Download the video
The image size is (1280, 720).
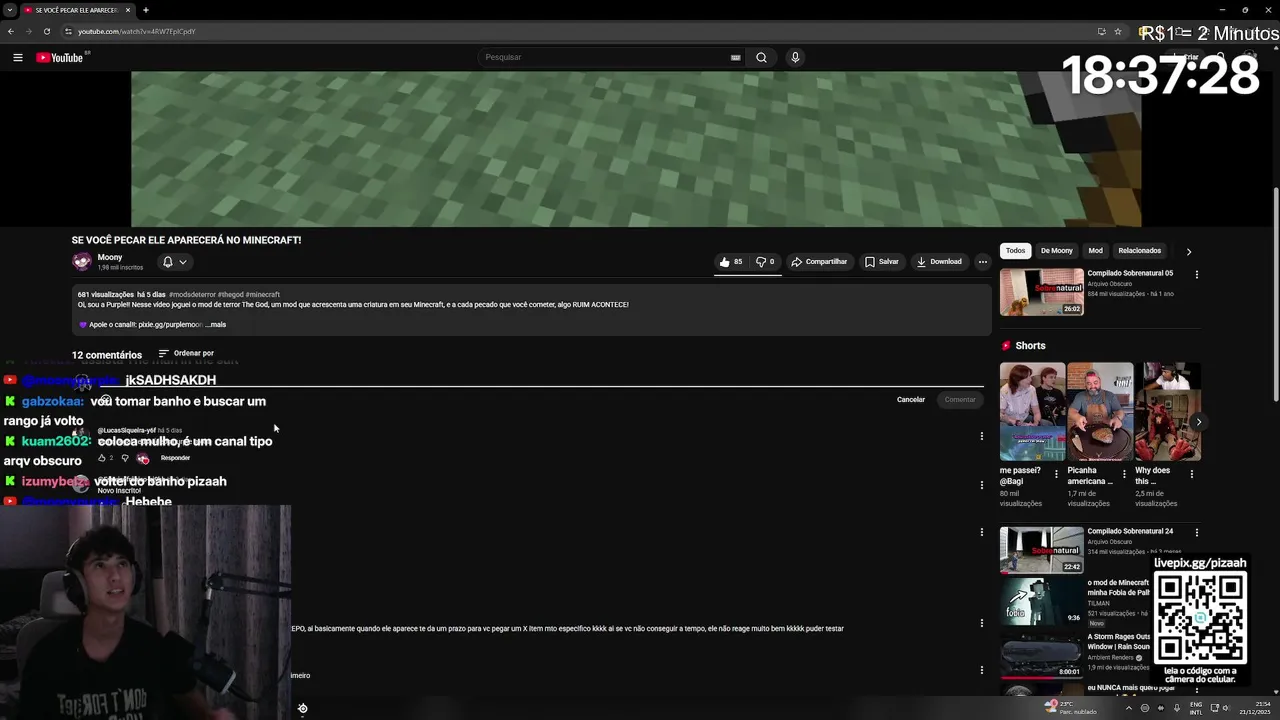point(939,262)
